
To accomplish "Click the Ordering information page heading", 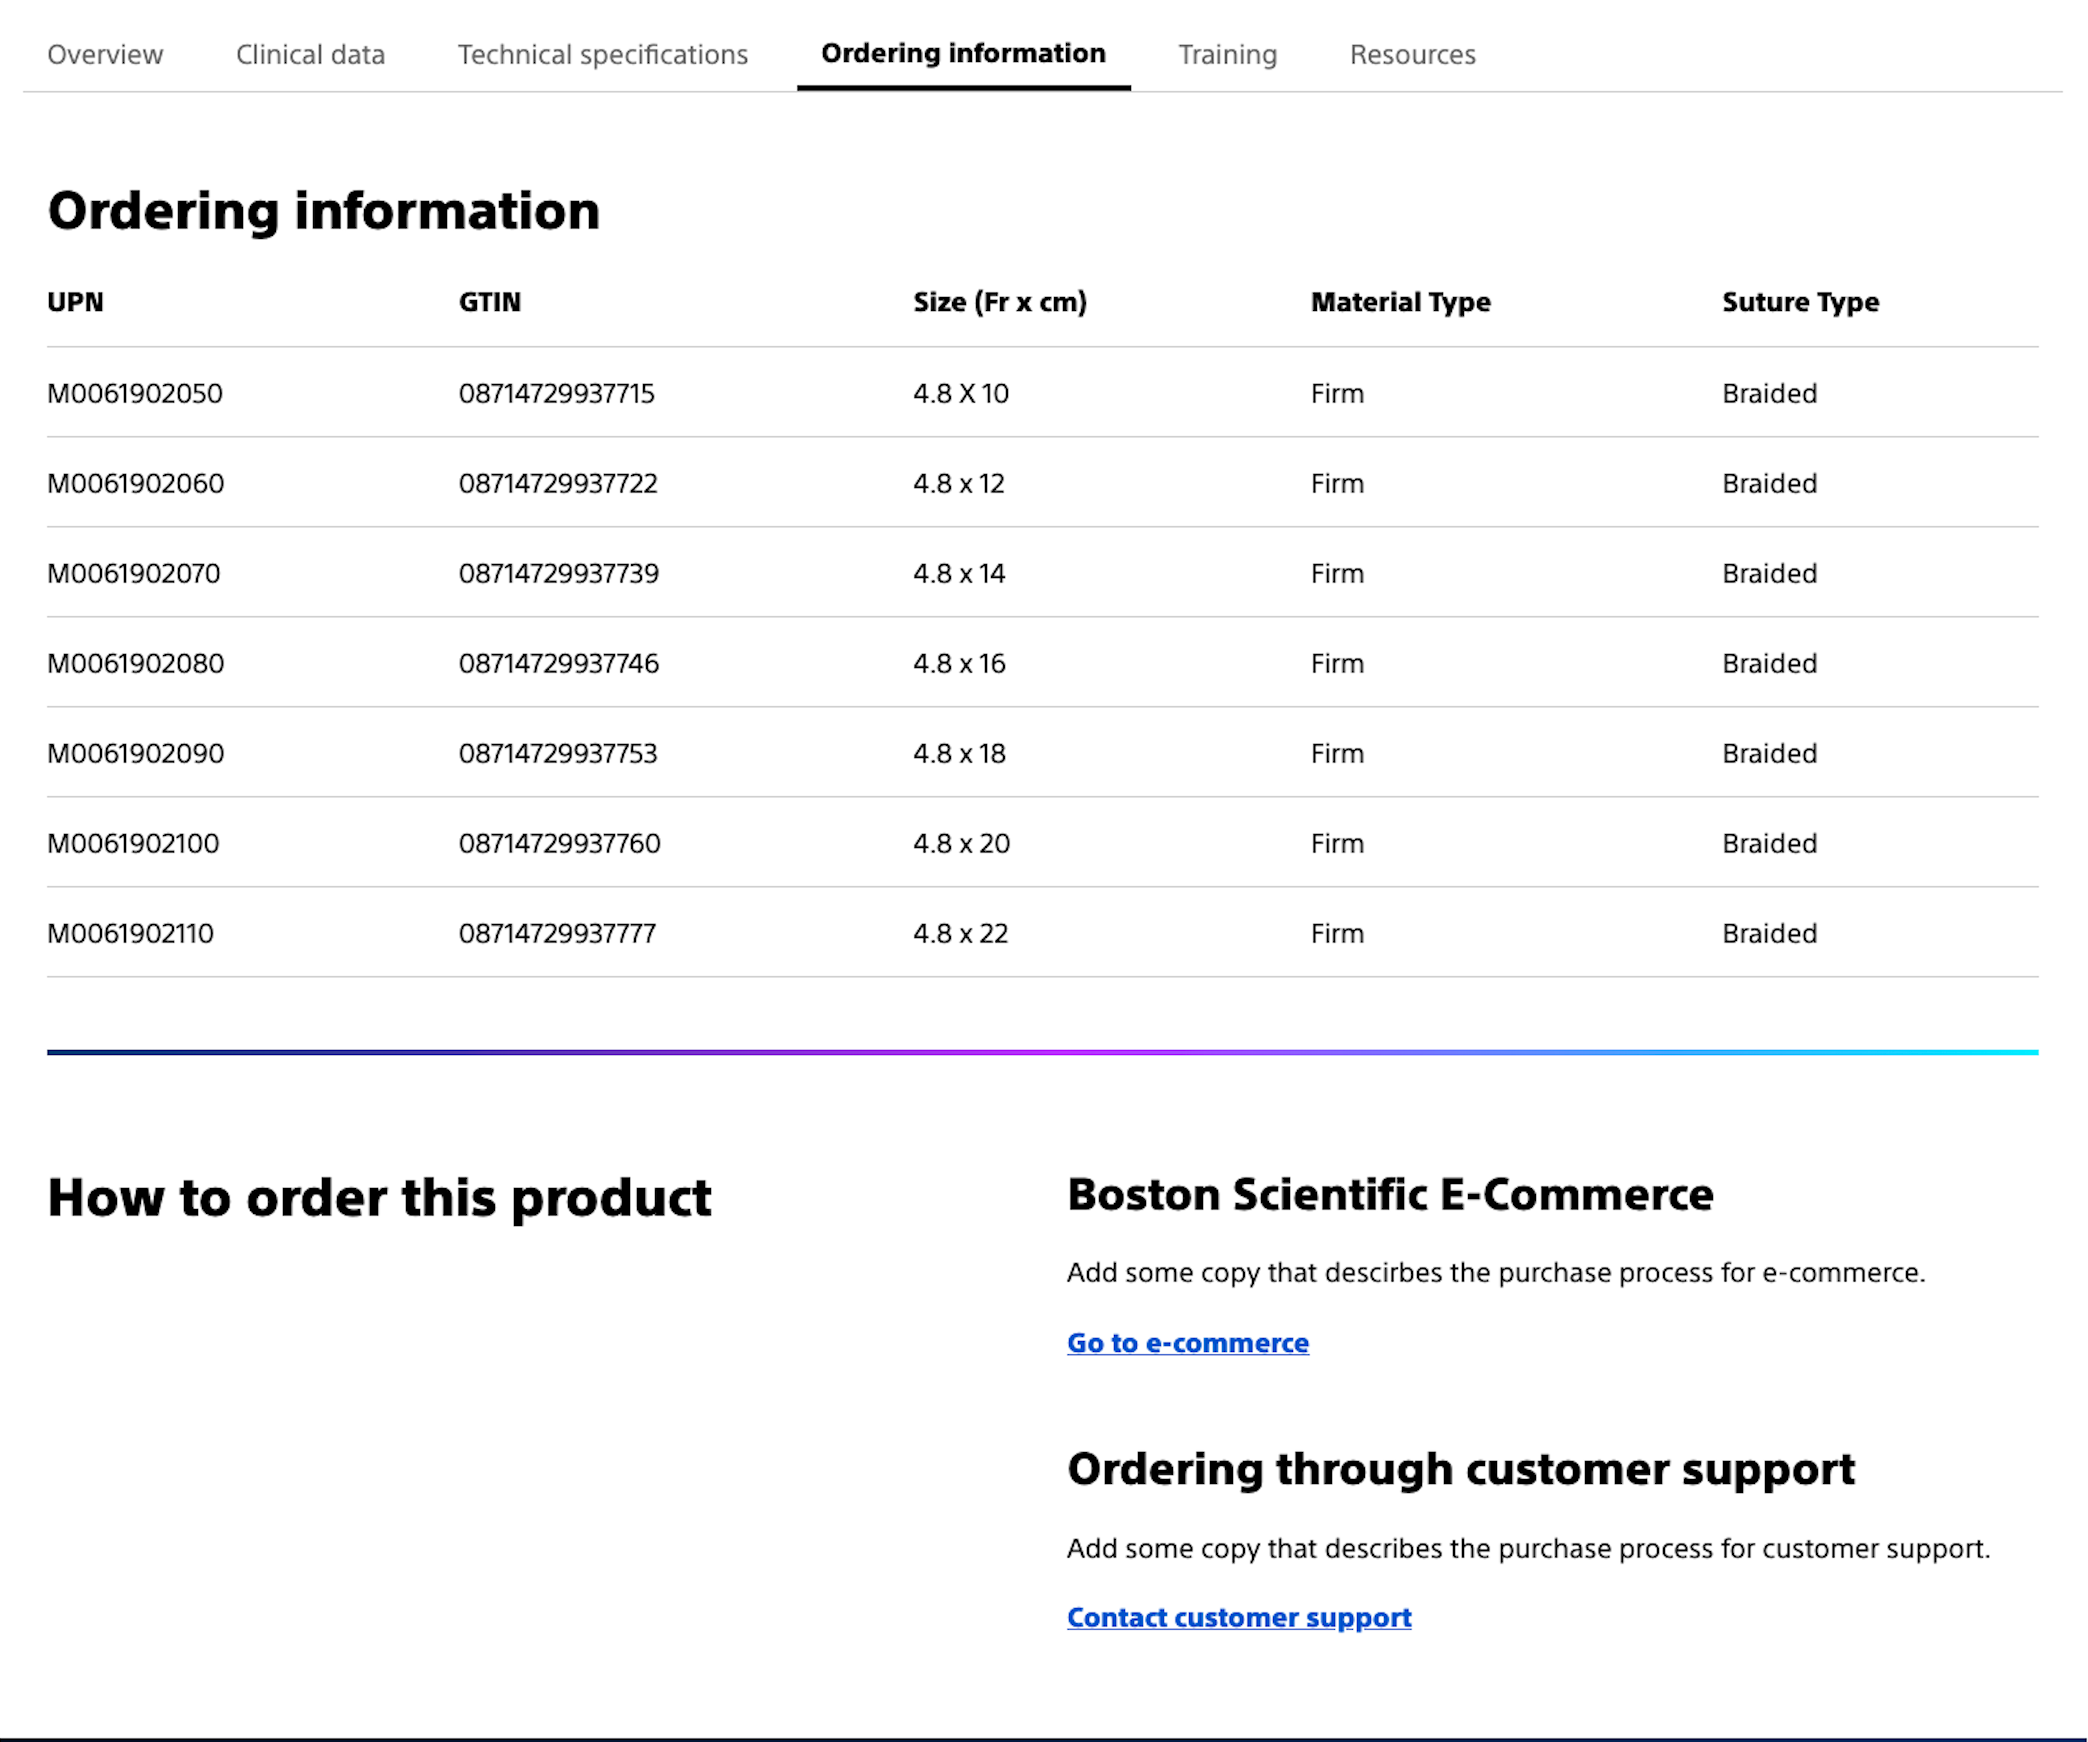I will (324, 210).
